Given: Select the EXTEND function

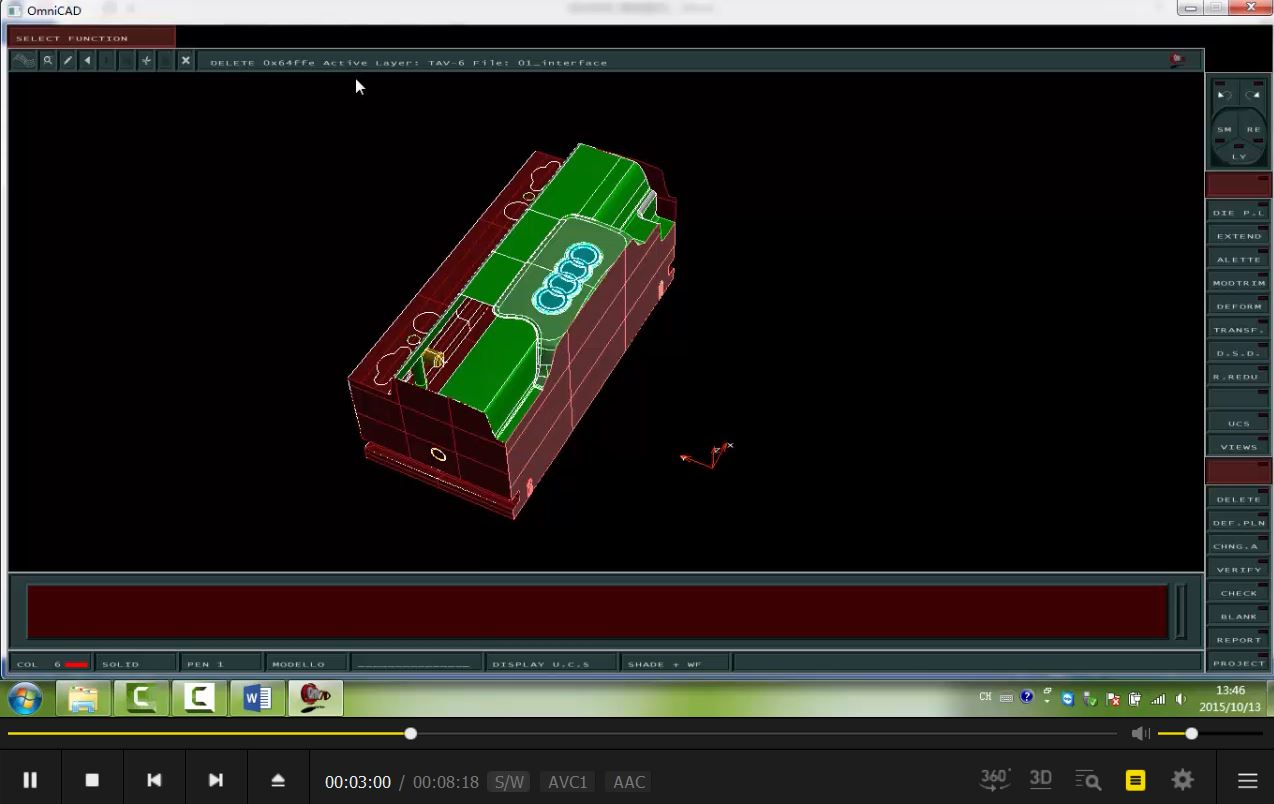Looking at the screenshot, I should (1239, 236).
